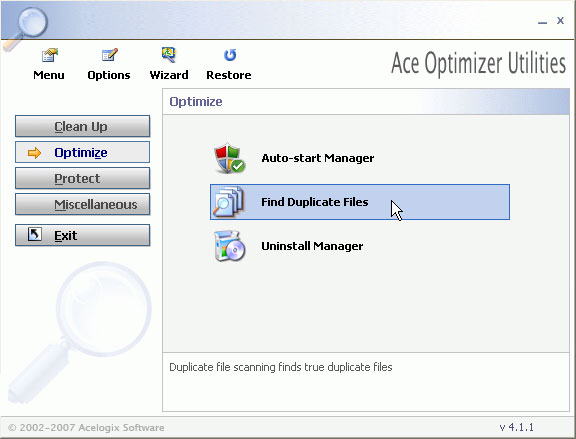Click the Optimize panel header title

click(x=196, y=102)
